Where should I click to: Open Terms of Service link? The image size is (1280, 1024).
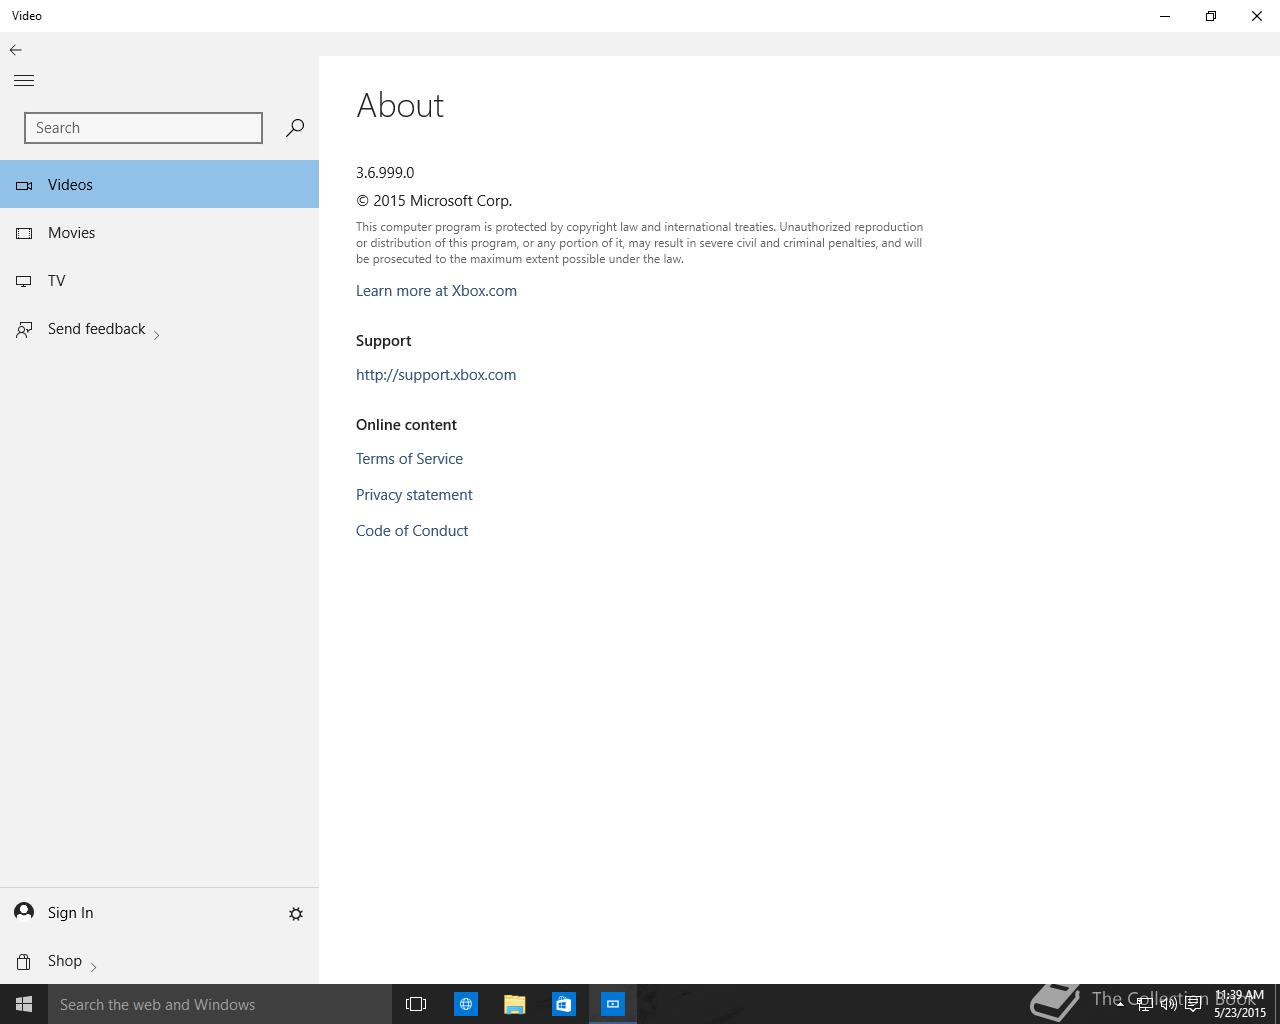tap(409, 458)
